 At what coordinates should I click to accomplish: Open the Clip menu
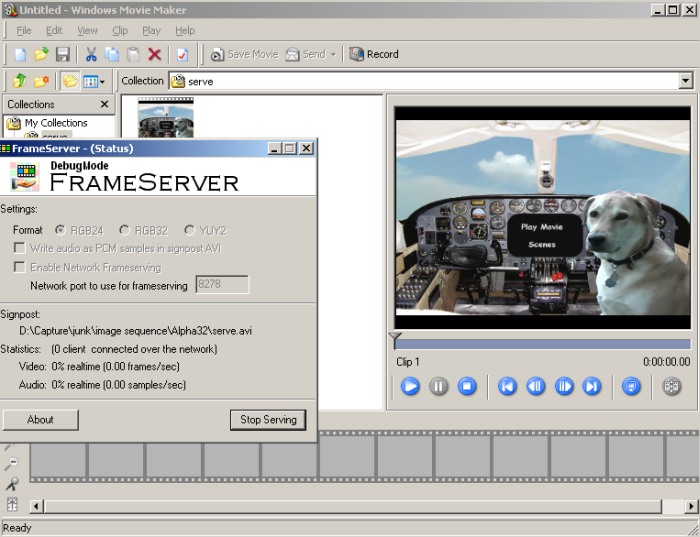click(120, 31)
